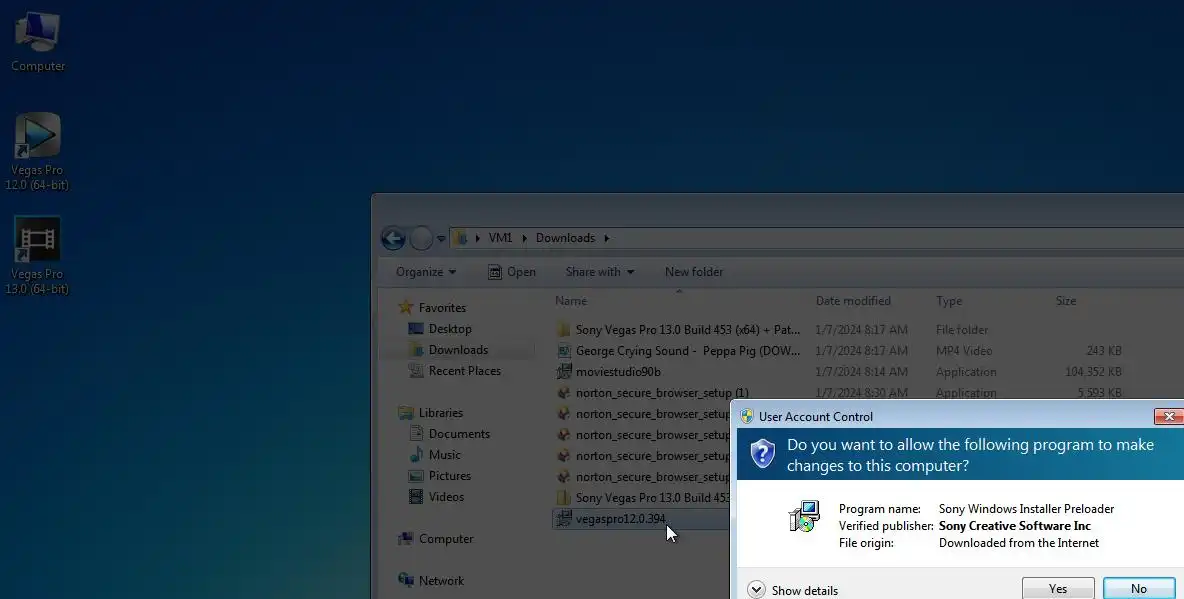The height and width of the screenshot is (599, 1184).
Task: Select Downloads under Favorites
Action: click(x=458, y=350)
